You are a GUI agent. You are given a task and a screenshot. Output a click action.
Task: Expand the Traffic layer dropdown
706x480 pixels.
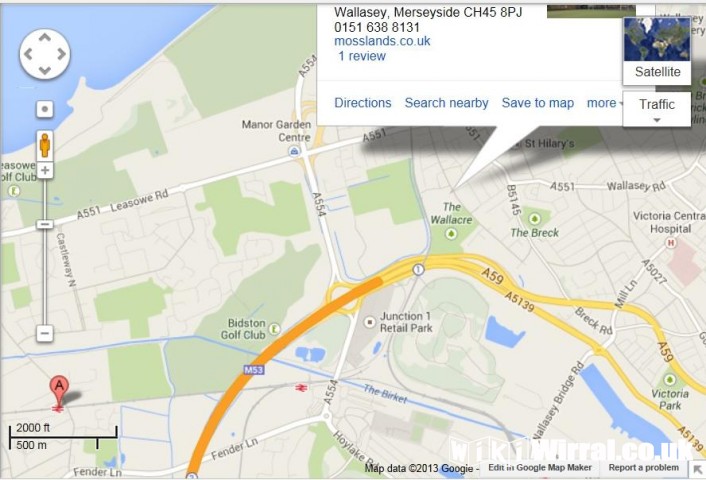click(656, 109)
